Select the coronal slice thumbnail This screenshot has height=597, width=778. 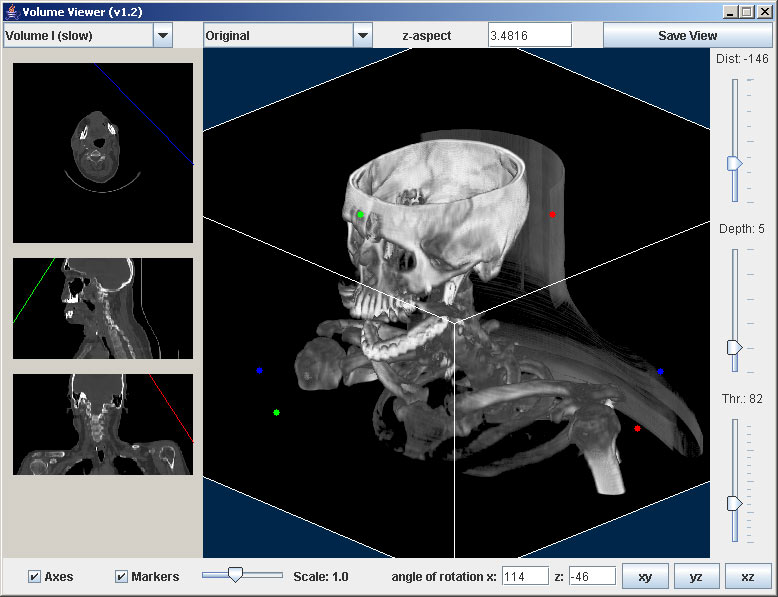tap(103, 424)
